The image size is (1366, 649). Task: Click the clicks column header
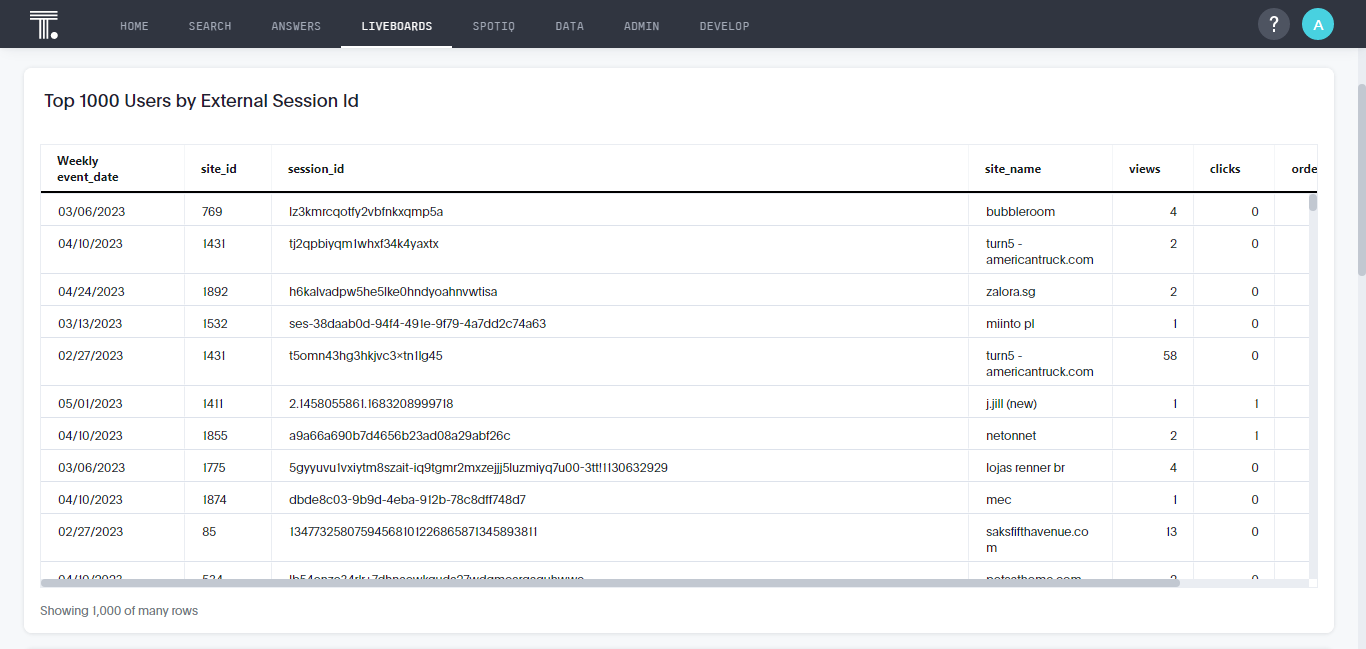click(1225, 169)
